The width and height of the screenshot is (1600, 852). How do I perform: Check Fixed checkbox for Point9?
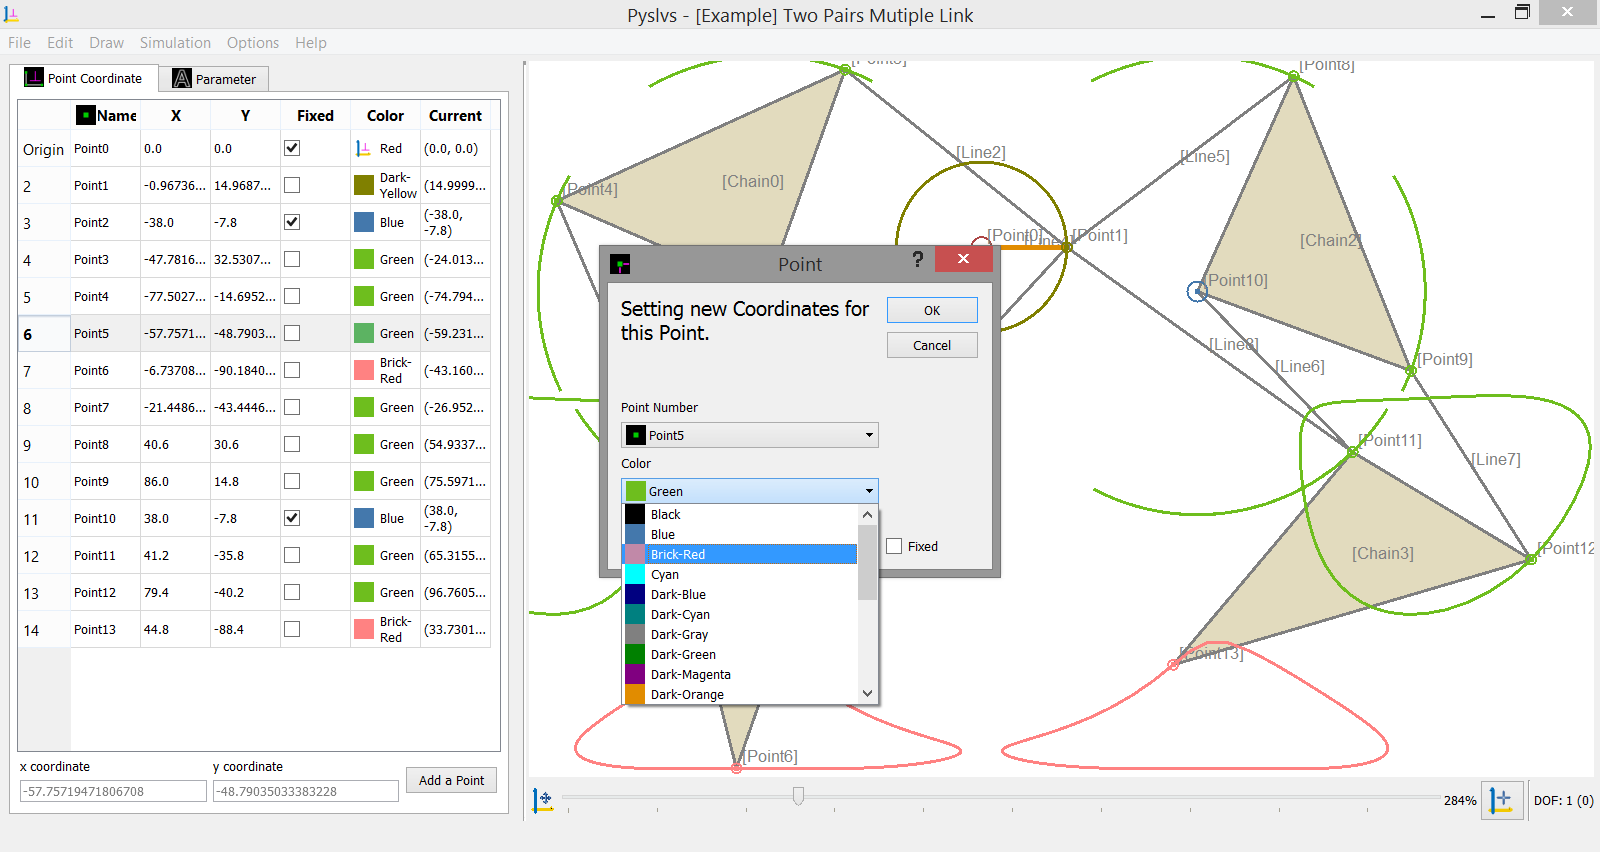pyautogui.click(x=292, y=481)
